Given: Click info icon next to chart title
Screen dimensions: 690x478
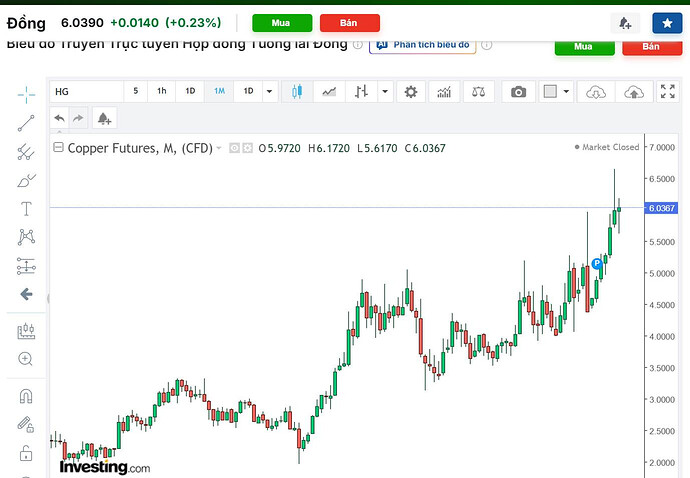Looking at the screenshot, I should coord(358,45).
